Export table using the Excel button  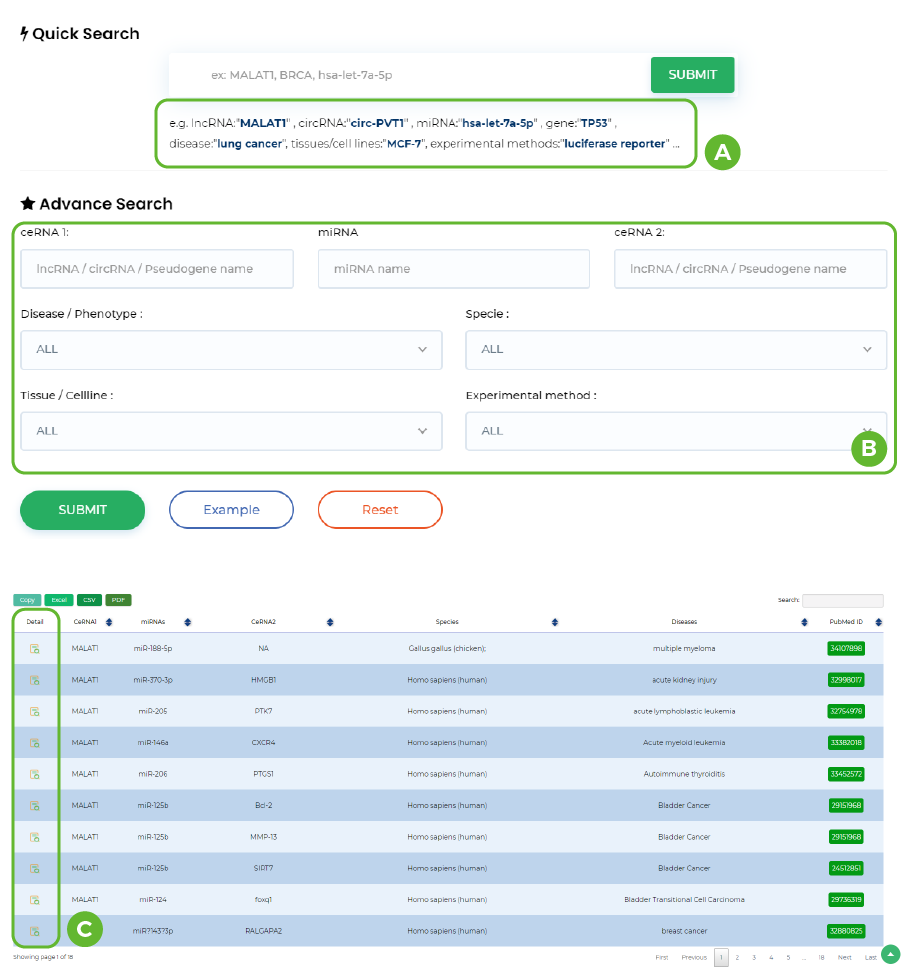click(x=59, y=600)
